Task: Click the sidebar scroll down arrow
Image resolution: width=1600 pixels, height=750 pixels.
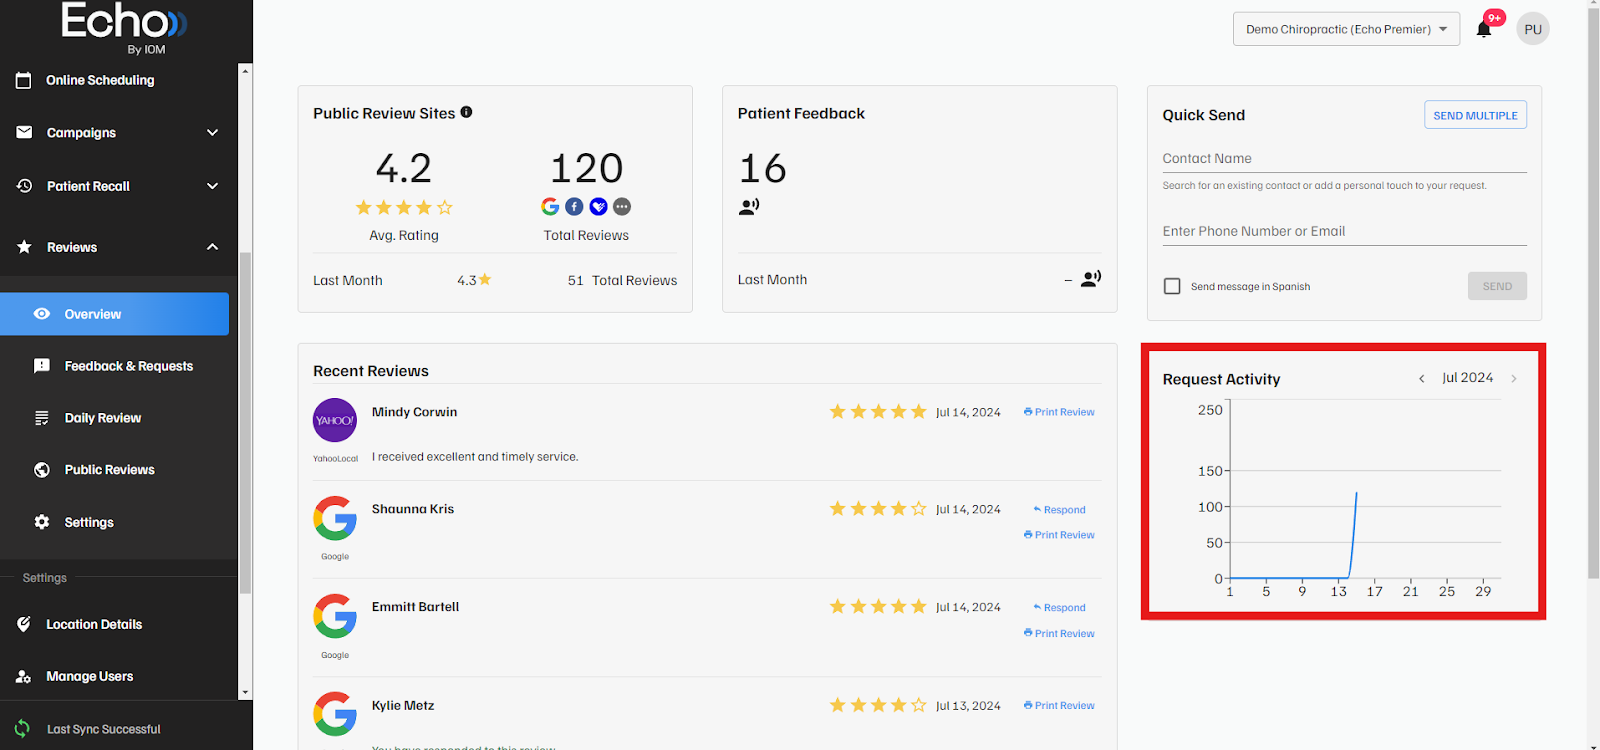Action: pyautogui.click(x=245, y=692)
